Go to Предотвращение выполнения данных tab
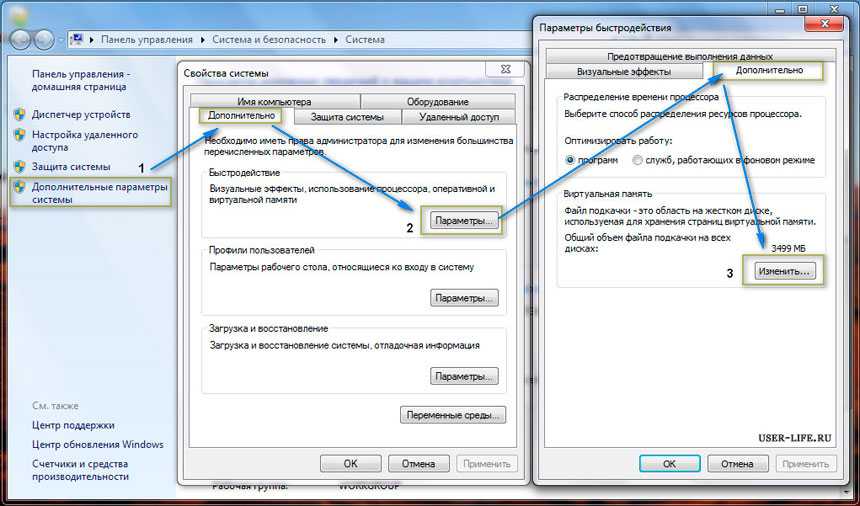 pyautogui.click(x=689, y=57)
